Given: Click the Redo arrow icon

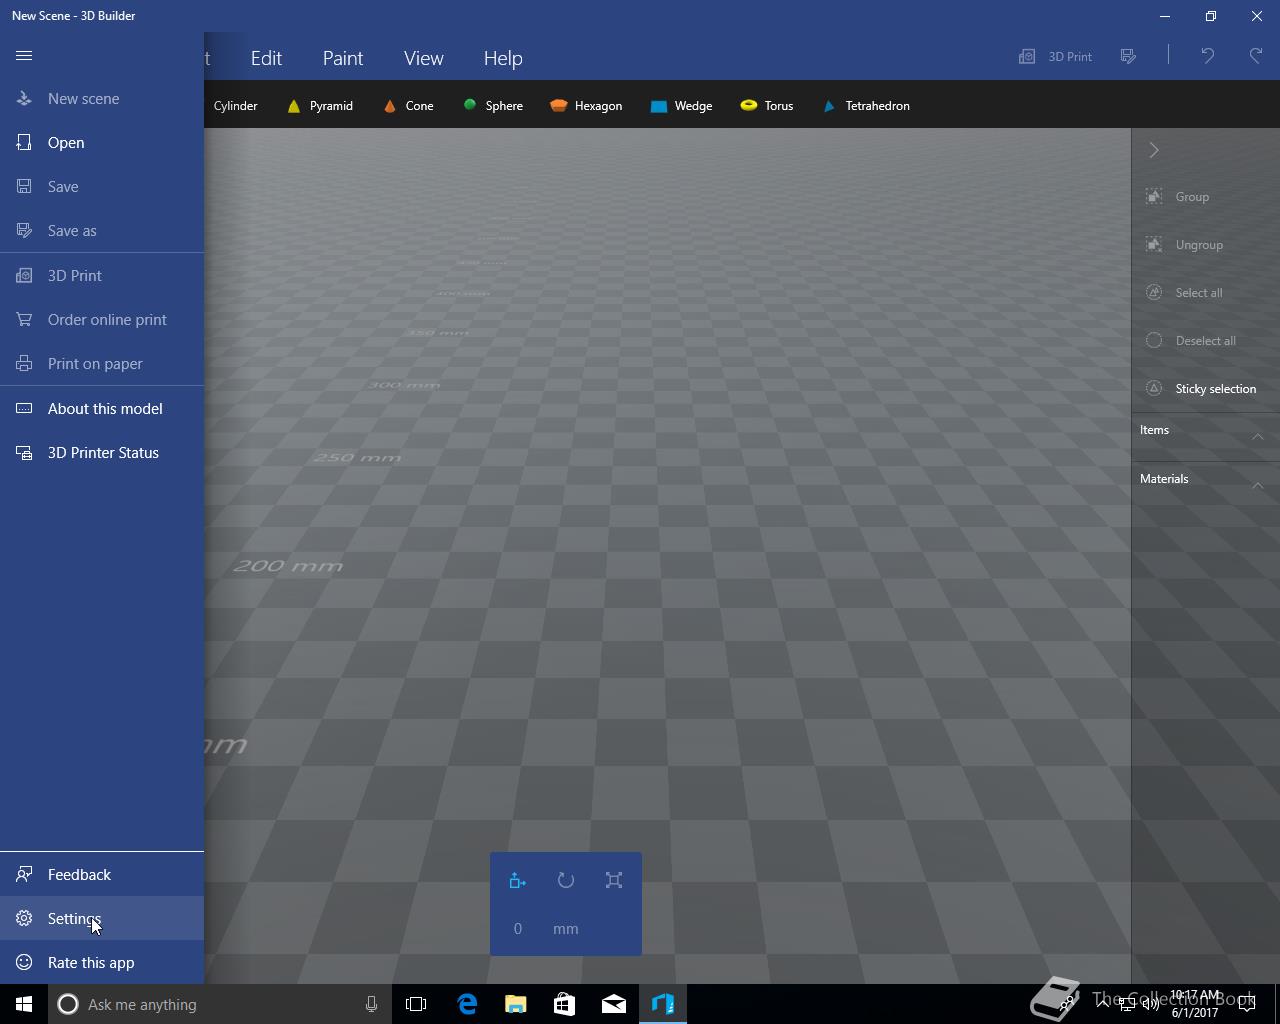Looking at the screenshot, I should click(x=1256, y=56).
